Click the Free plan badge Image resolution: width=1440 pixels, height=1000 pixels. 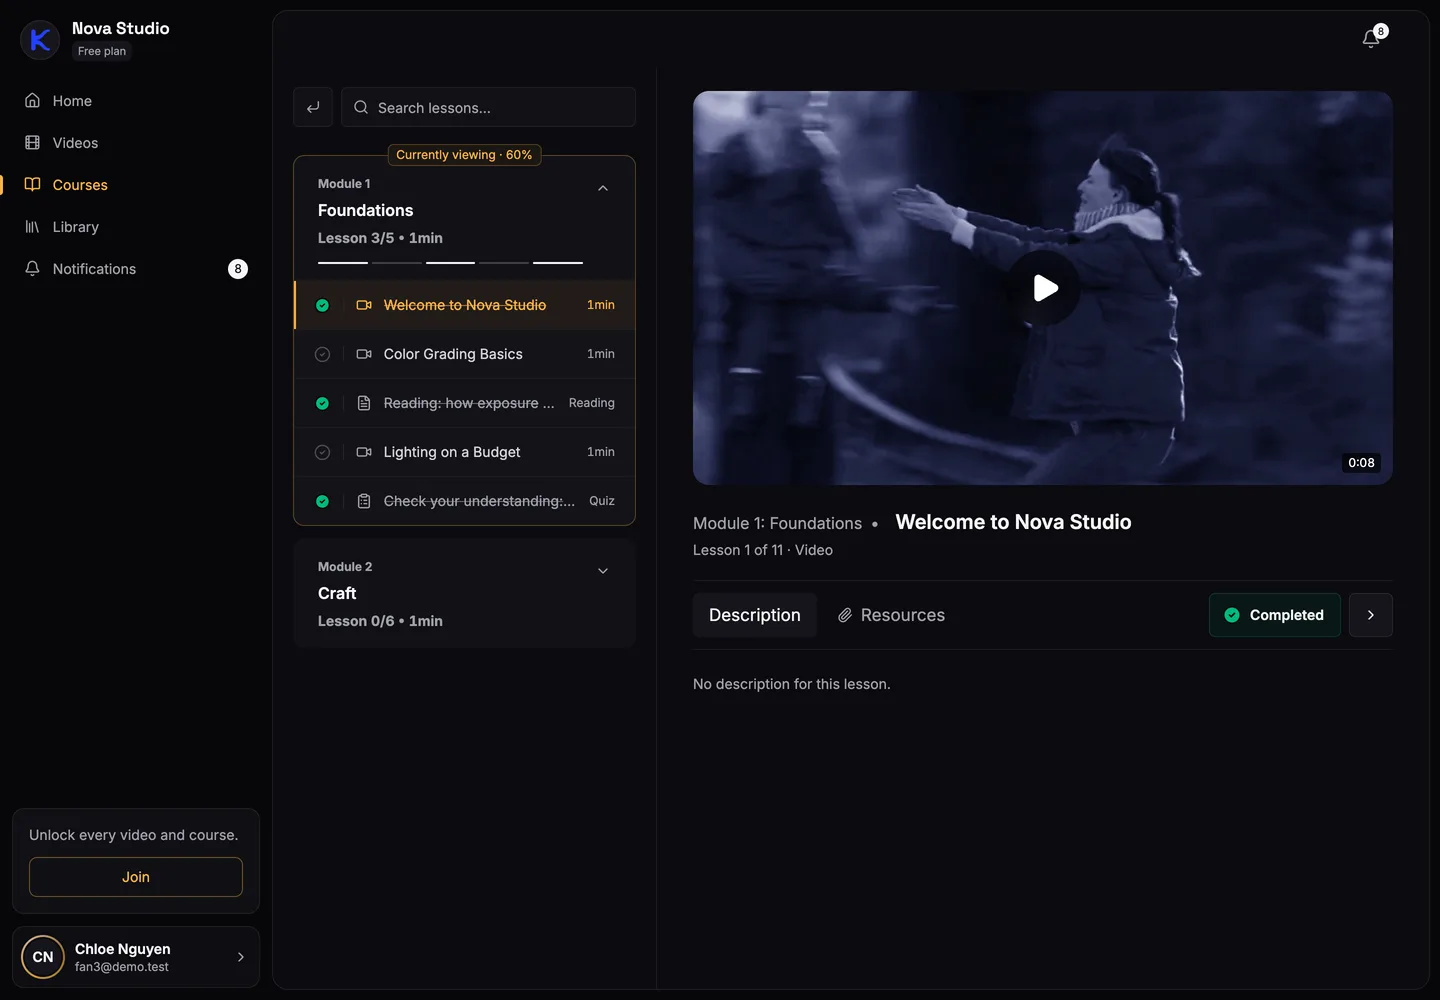coord(102,51)
